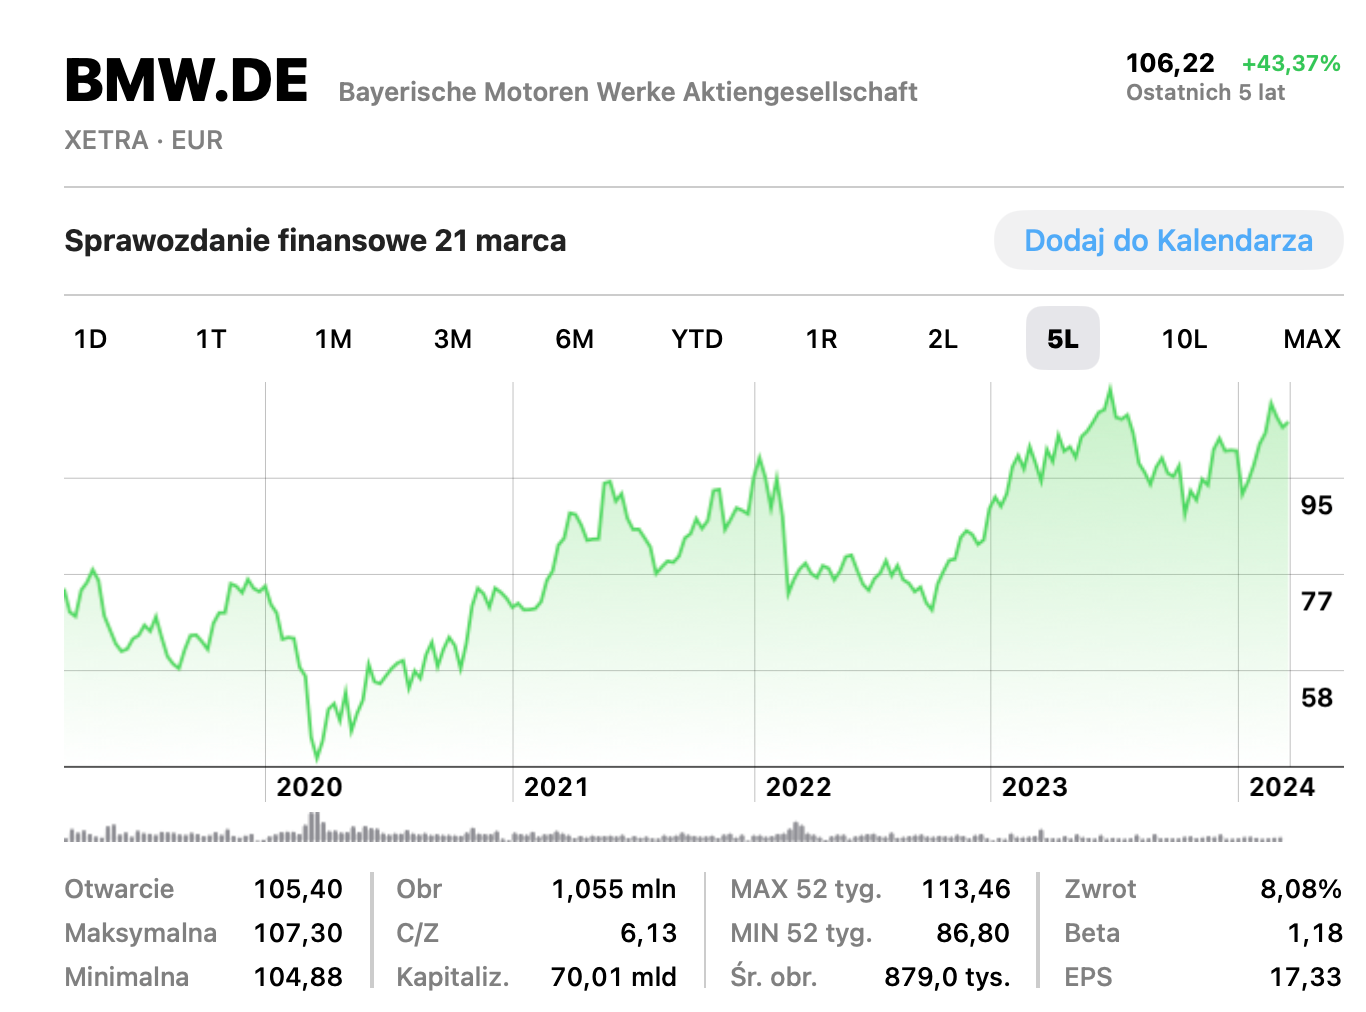The width and height of the screenshot is (1366, 1012).
Task: Show the 2L two-year range
Action: click(x=943, y=339)
